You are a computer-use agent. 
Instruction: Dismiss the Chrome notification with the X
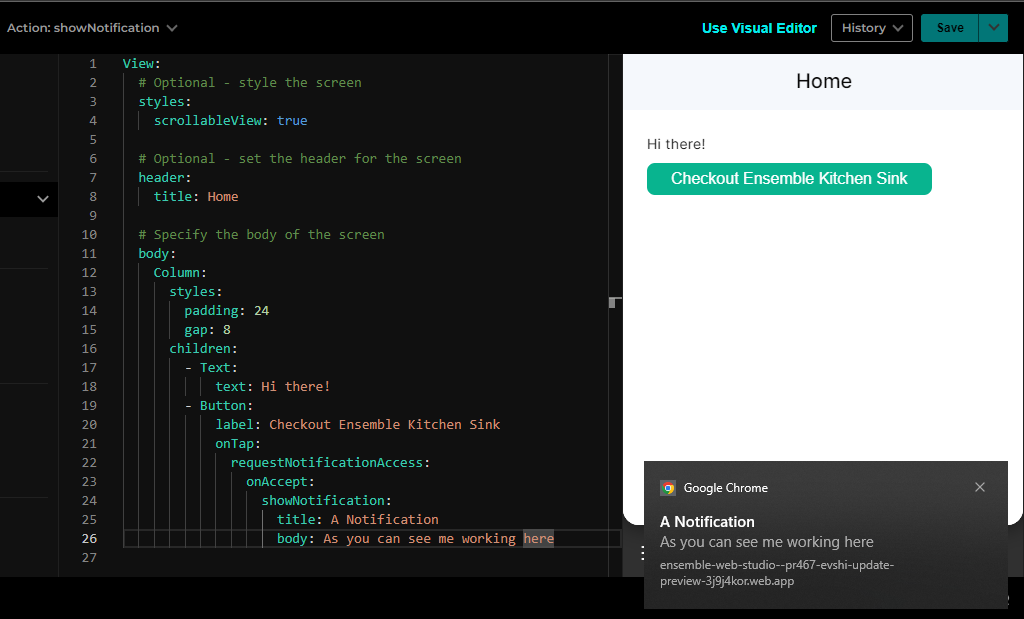pyautogui.click(x=980, y=487)
